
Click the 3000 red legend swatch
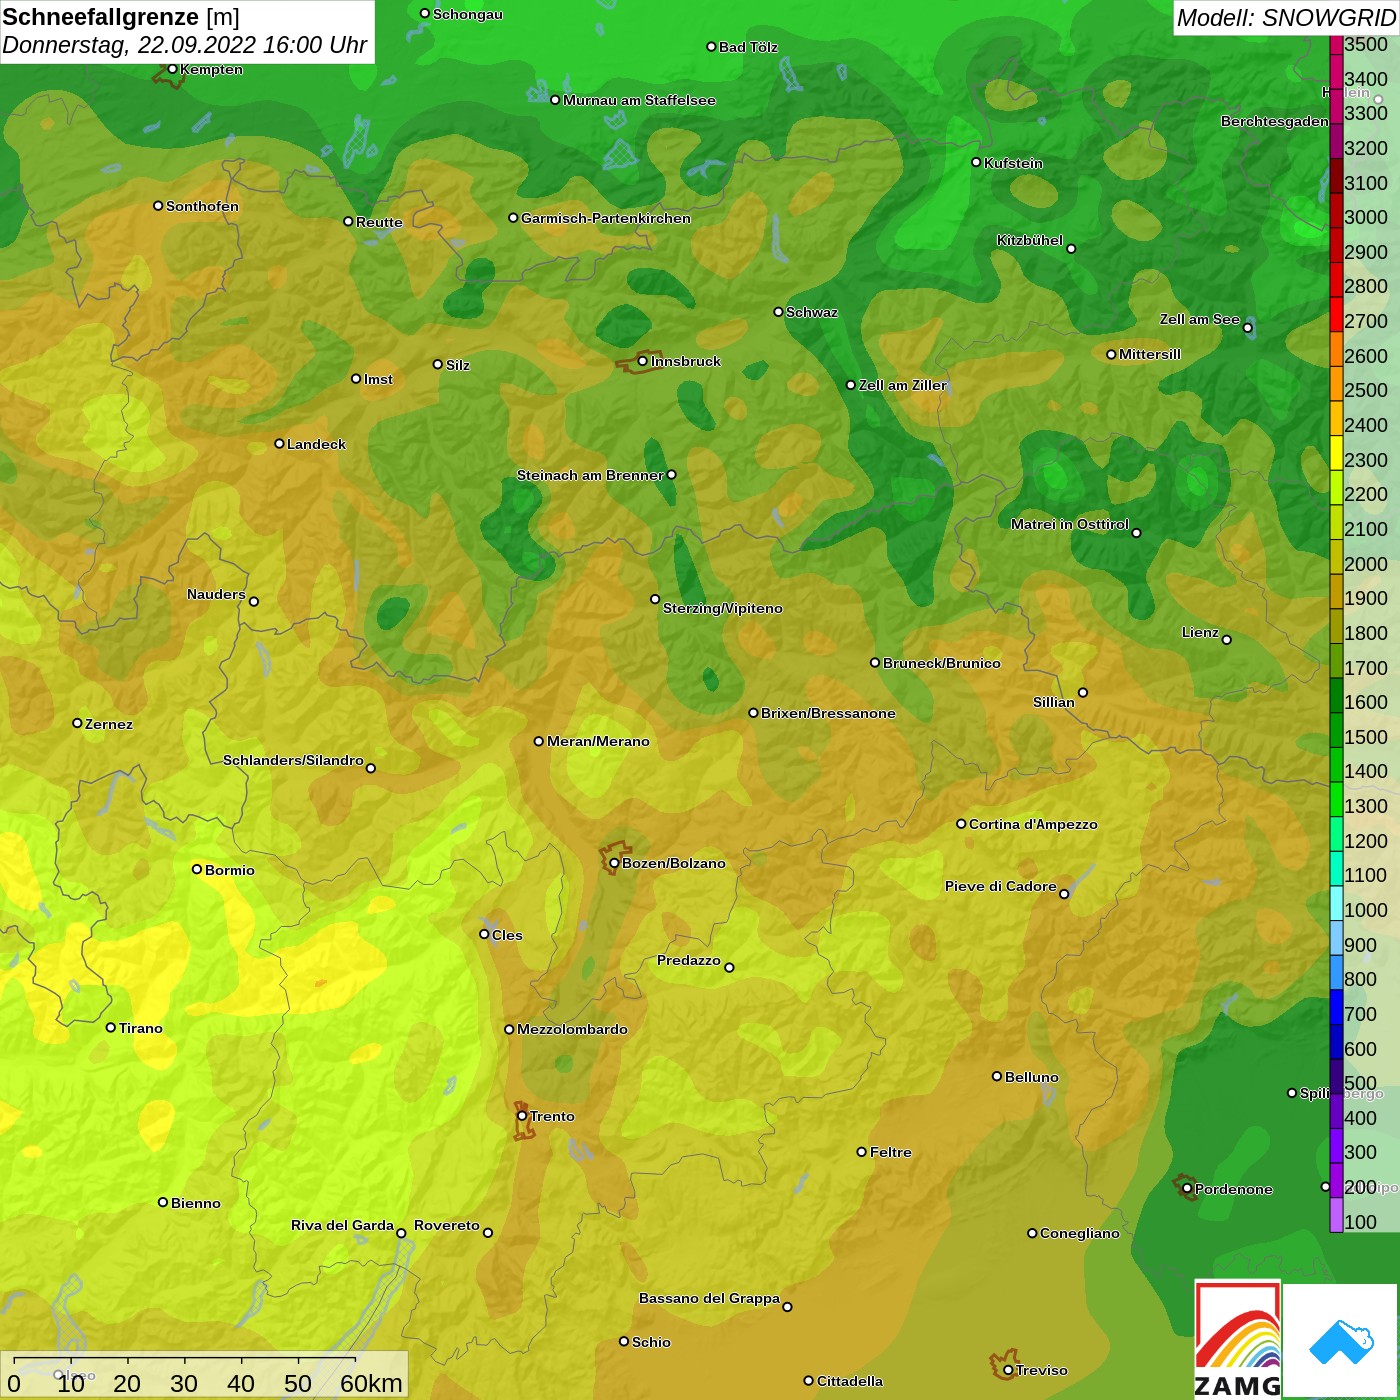click(1336, 210)
